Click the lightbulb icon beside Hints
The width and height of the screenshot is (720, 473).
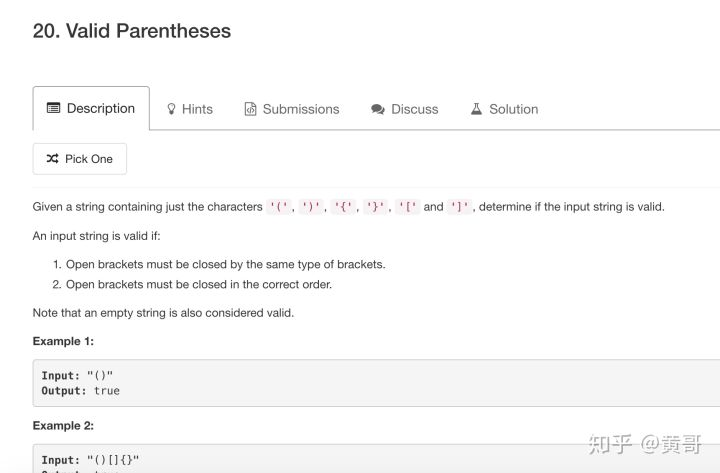coord(172,109)
